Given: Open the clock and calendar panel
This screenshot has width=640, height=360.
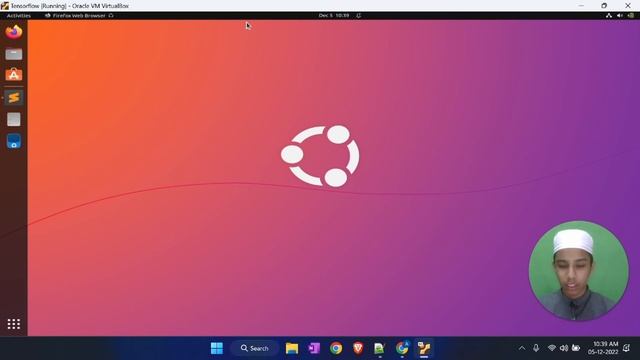Looking at the screenshot, I should click(x=333, y=16).
